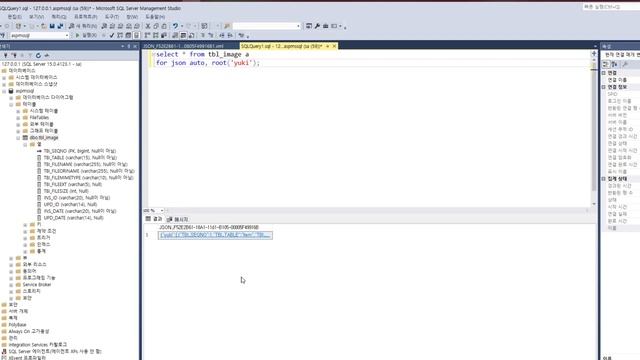Open Properties window via wrench icon
Image resolution: width=640 pixels, height=360 pixels.
point(317,26)
